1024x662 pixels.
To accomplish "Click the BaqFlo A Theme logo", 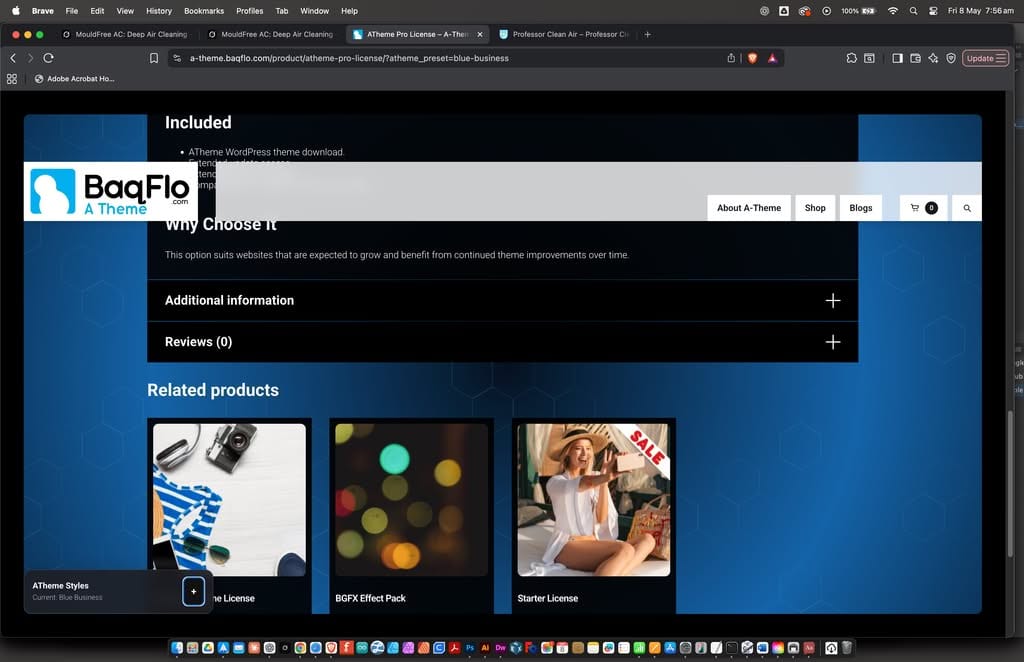I will tap(110, 191).
